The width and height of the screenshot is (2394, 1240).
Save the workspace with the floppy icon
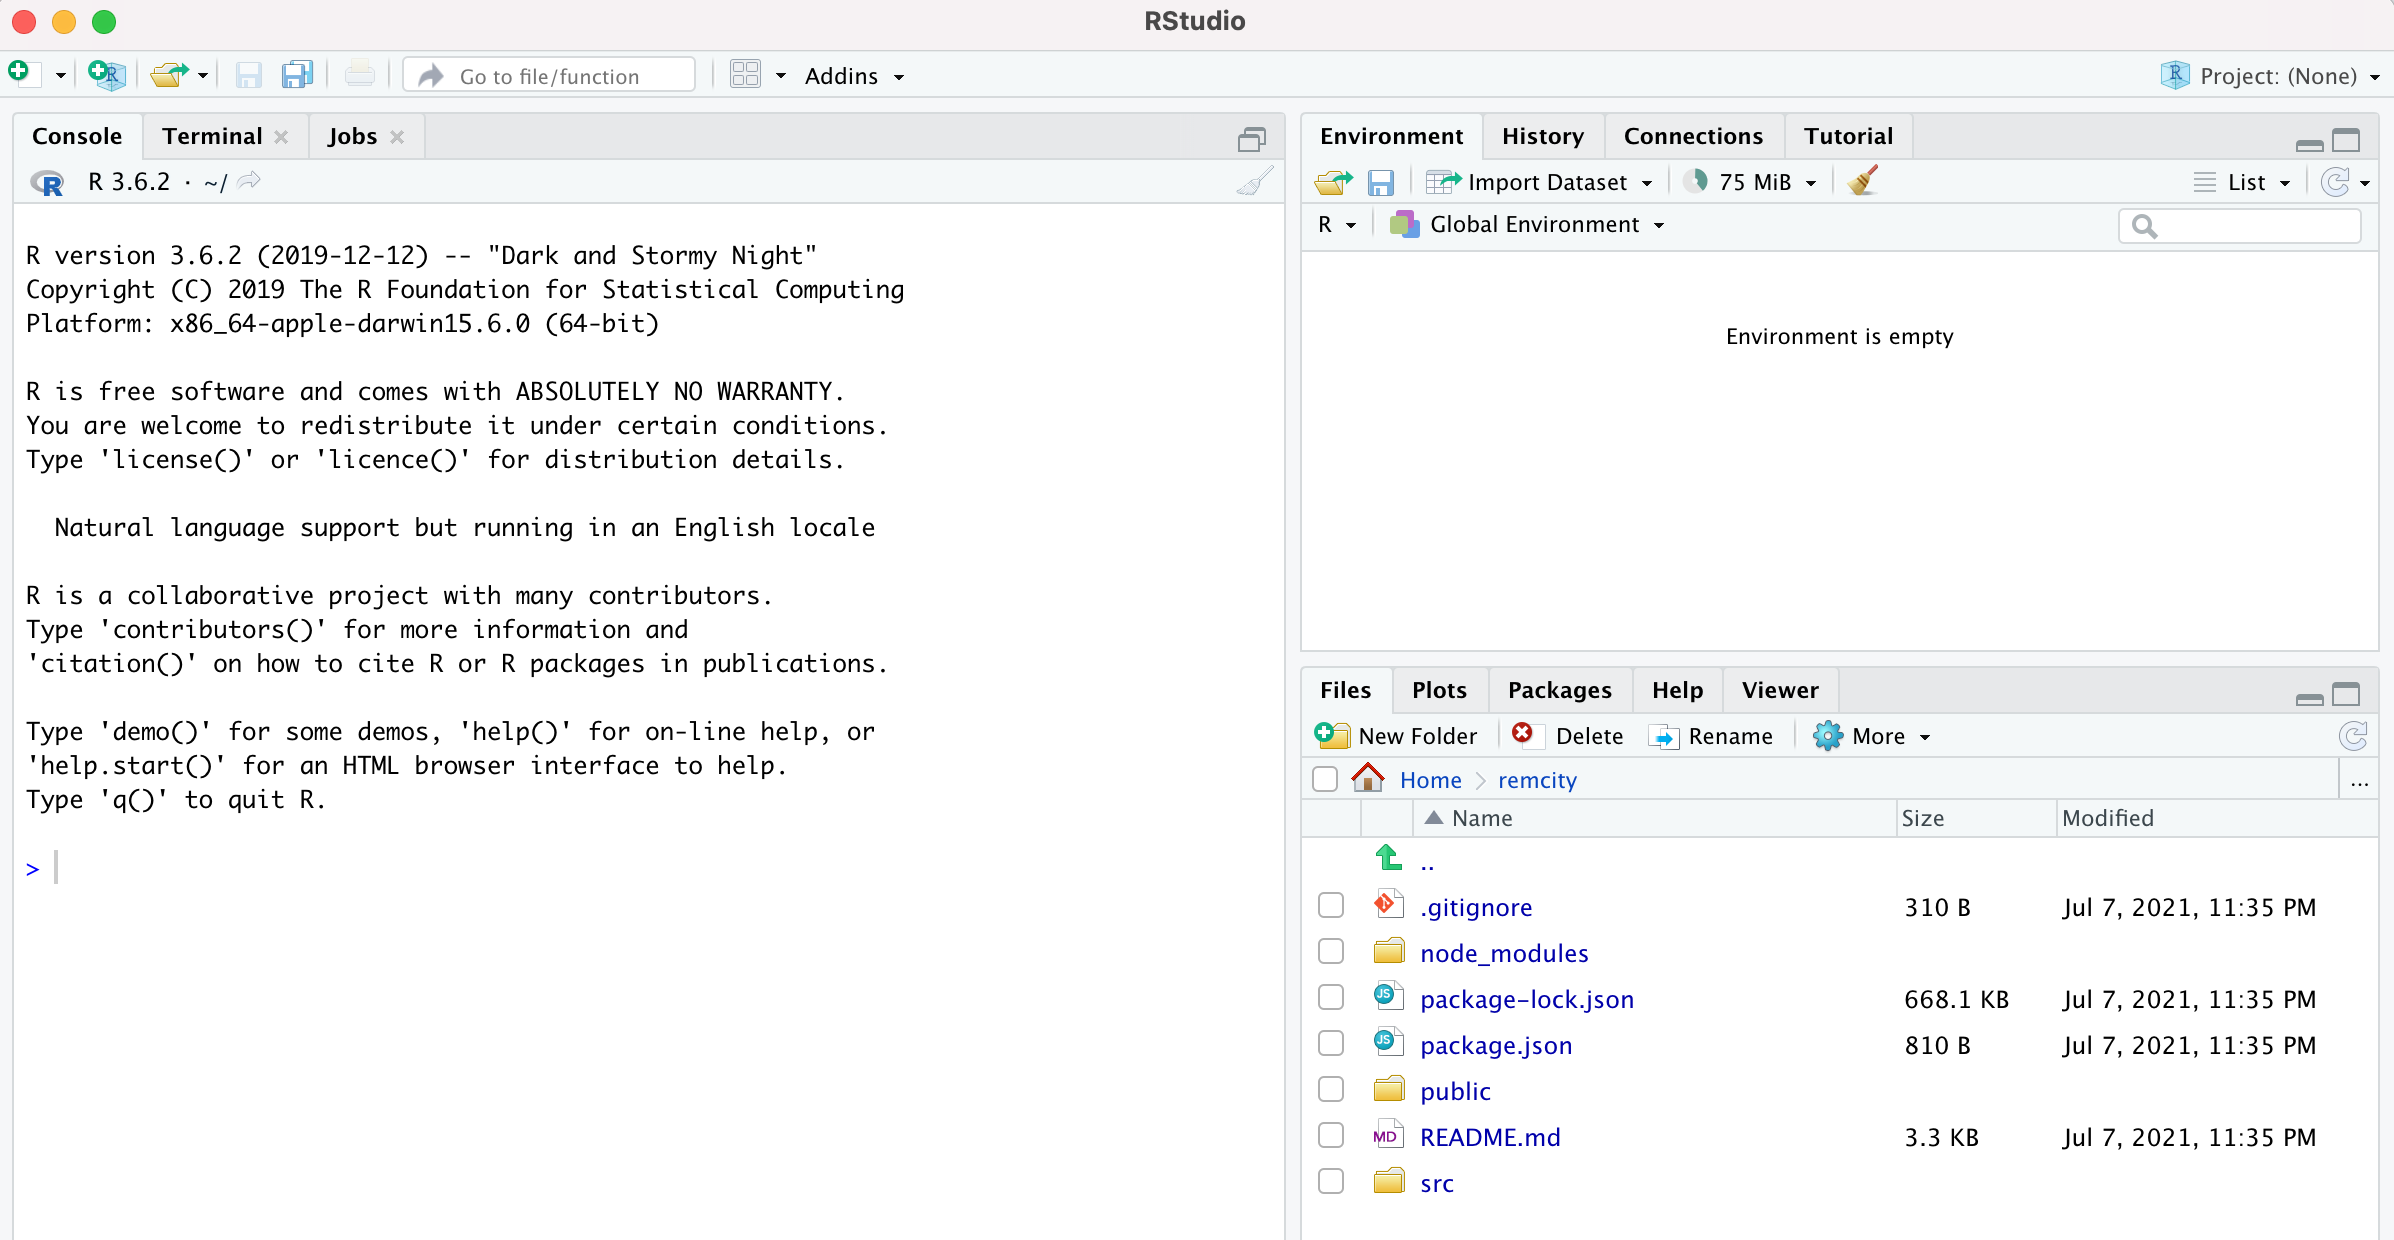click(x=1381, y=182)
